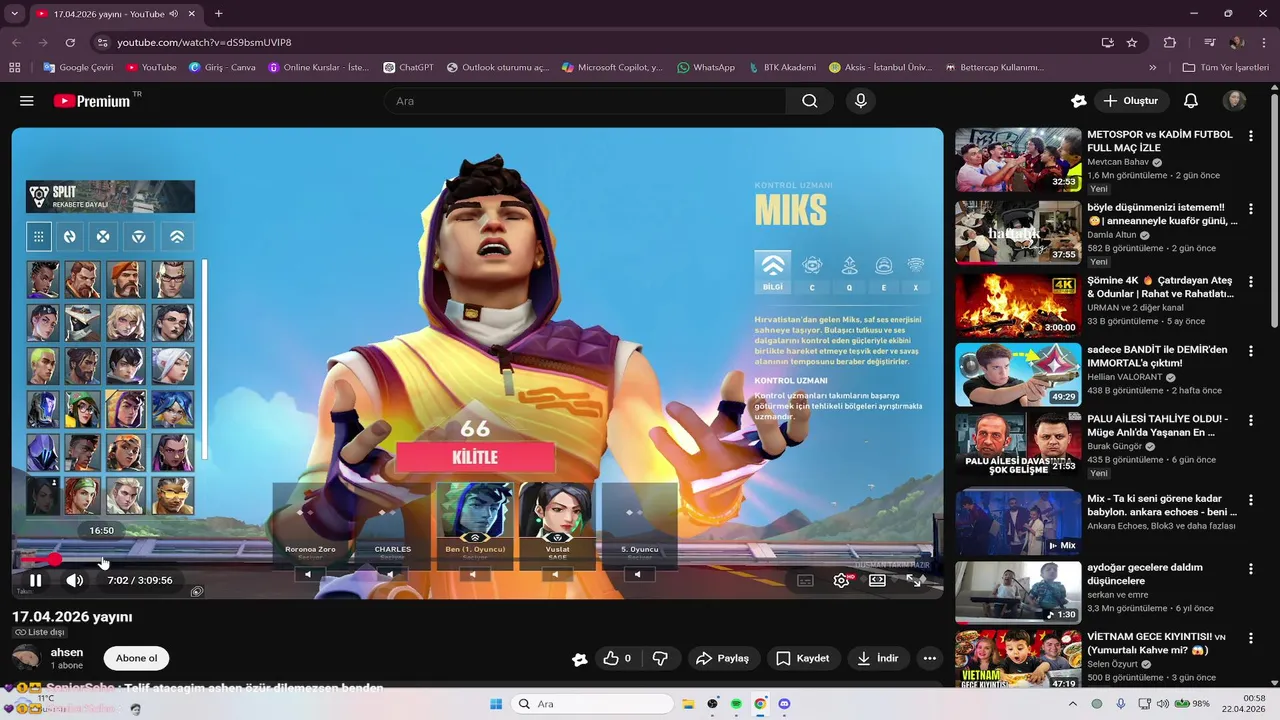Viewport: 1280px width, 720px height.
Task: Show hidden system tray icons chevron
Action: click(1073, 704)
